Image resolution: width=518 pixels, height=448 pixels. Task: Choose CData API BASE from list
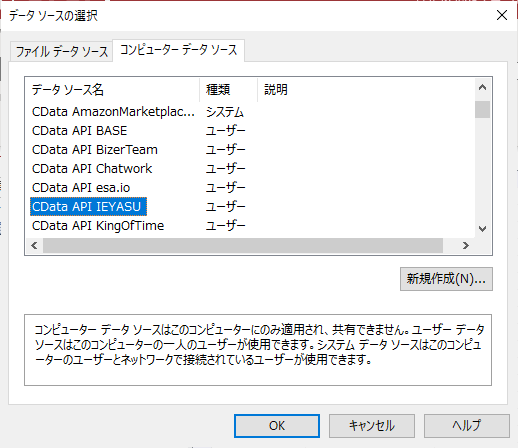(79, 131)
